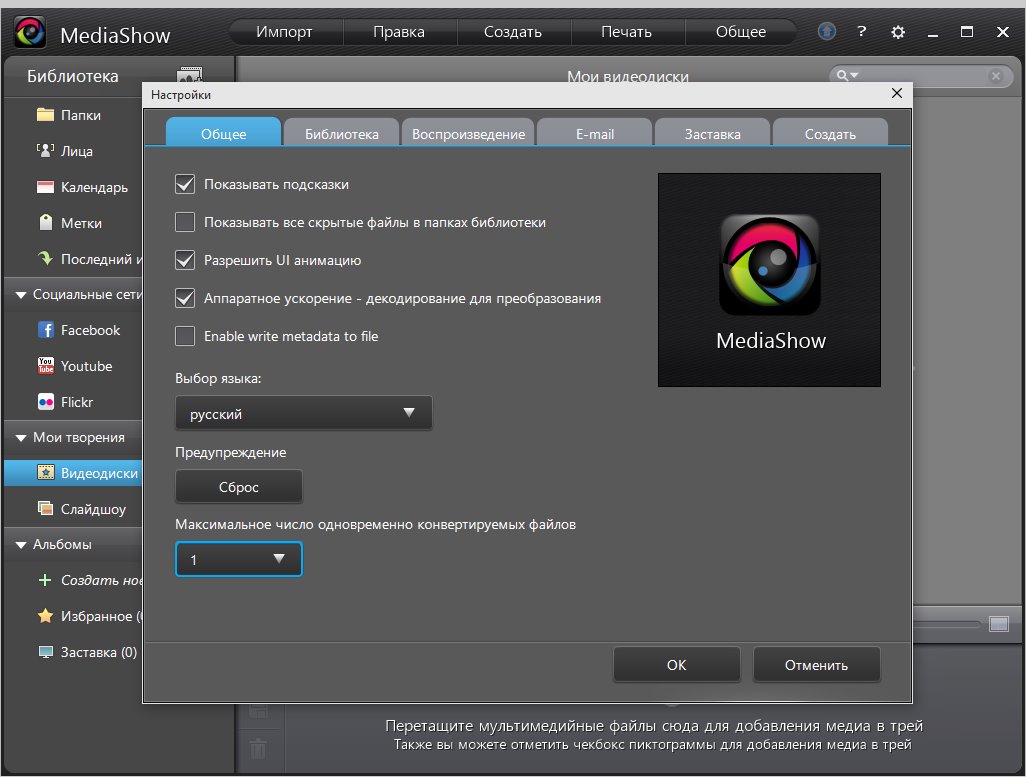Image resolution: width=1026 pixels, height=777 pixels.
Task: Open the Слайдшоу slideshow icon
Action: (x=45, y=509)
